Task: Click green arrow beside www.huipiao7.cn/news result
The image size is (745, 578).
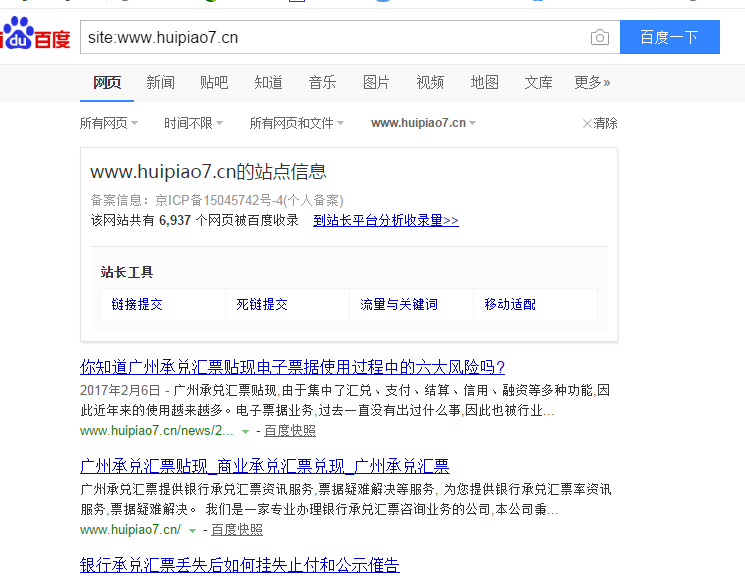Action: click(245, 431)
